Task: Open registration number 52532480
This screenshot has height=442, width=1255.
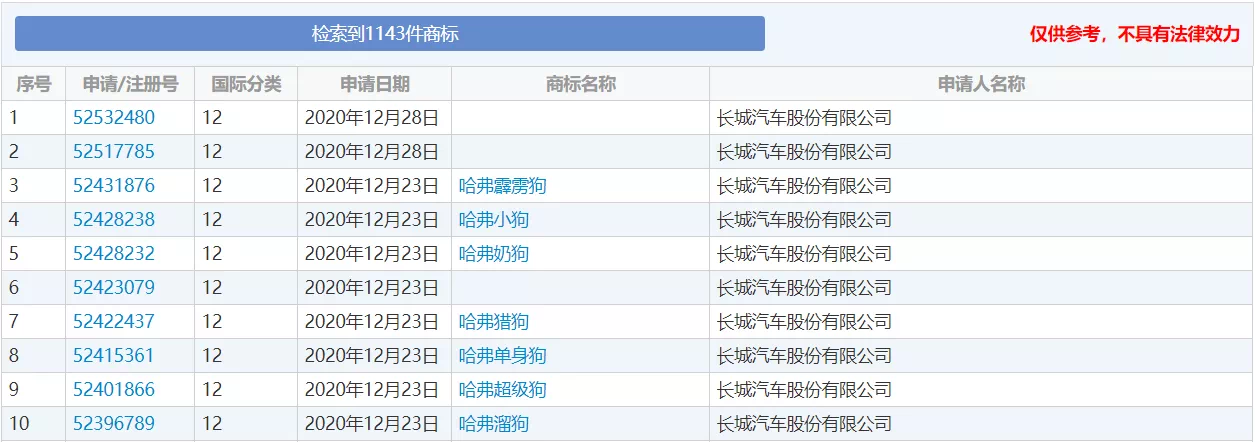Action: [x=114, y=118]
